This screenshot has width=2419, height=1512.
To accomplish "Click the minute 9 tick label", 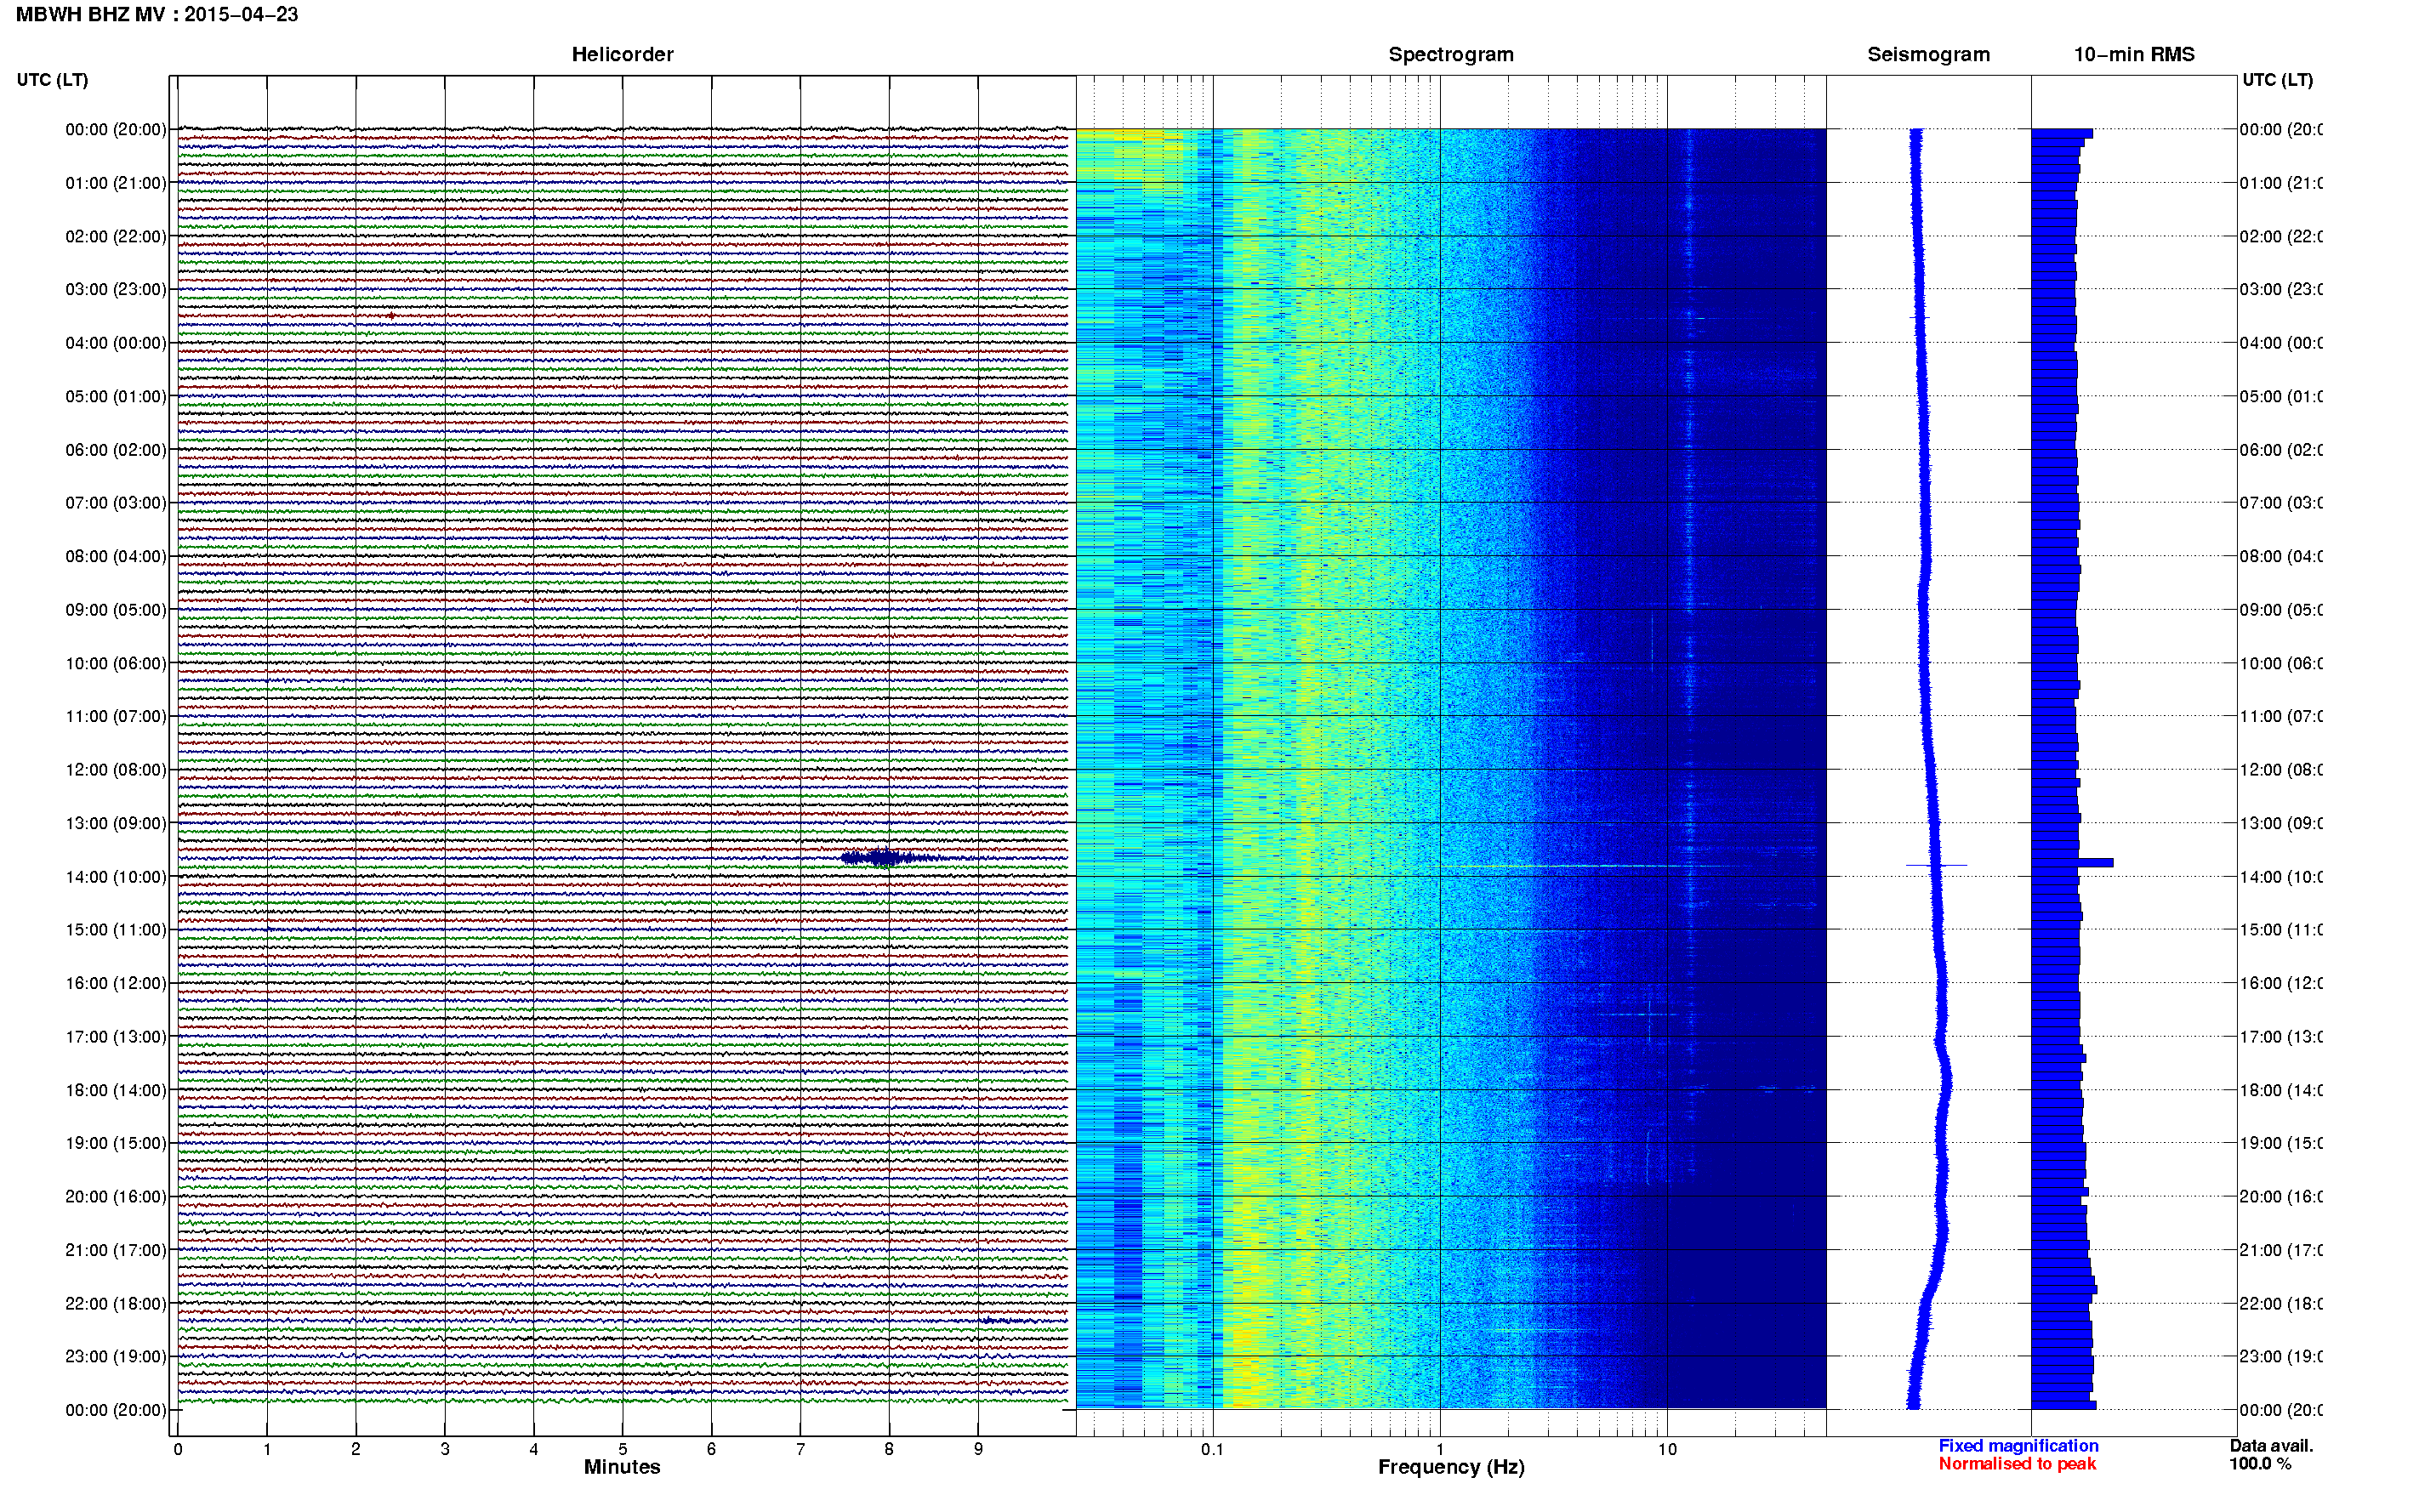I will 978,1449.
